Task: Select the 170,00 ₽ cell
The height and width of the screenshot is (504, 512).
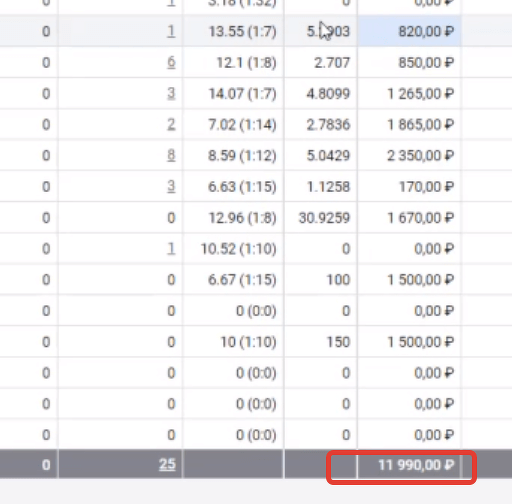Action: click(409, 186)
